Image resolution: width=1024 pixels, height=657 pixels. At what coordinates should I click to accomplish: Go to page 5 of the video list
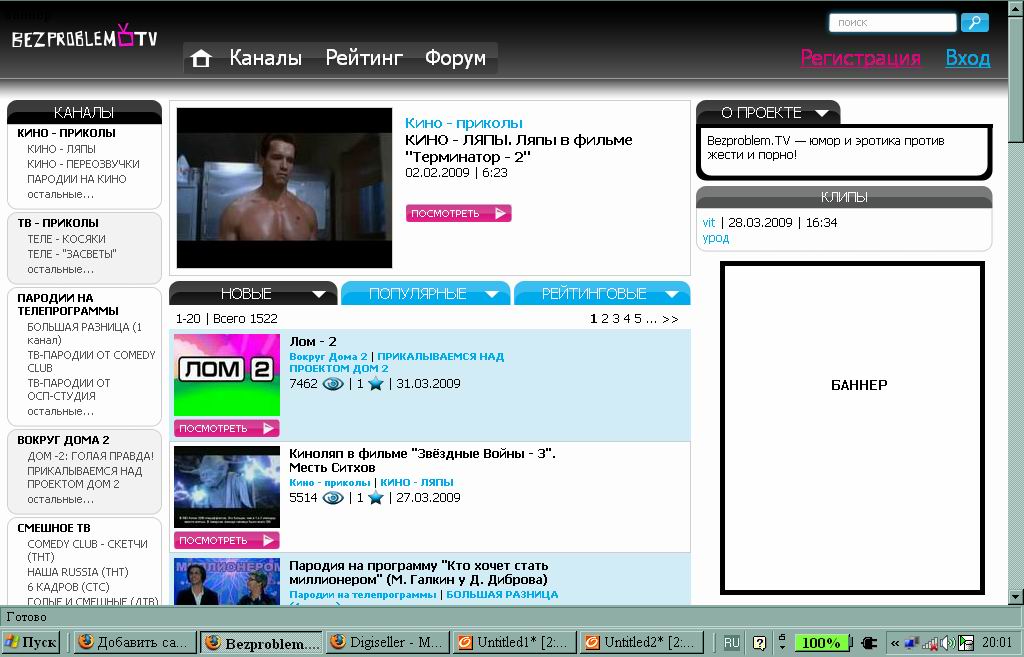pyautogui.click(x=638, y=319)
